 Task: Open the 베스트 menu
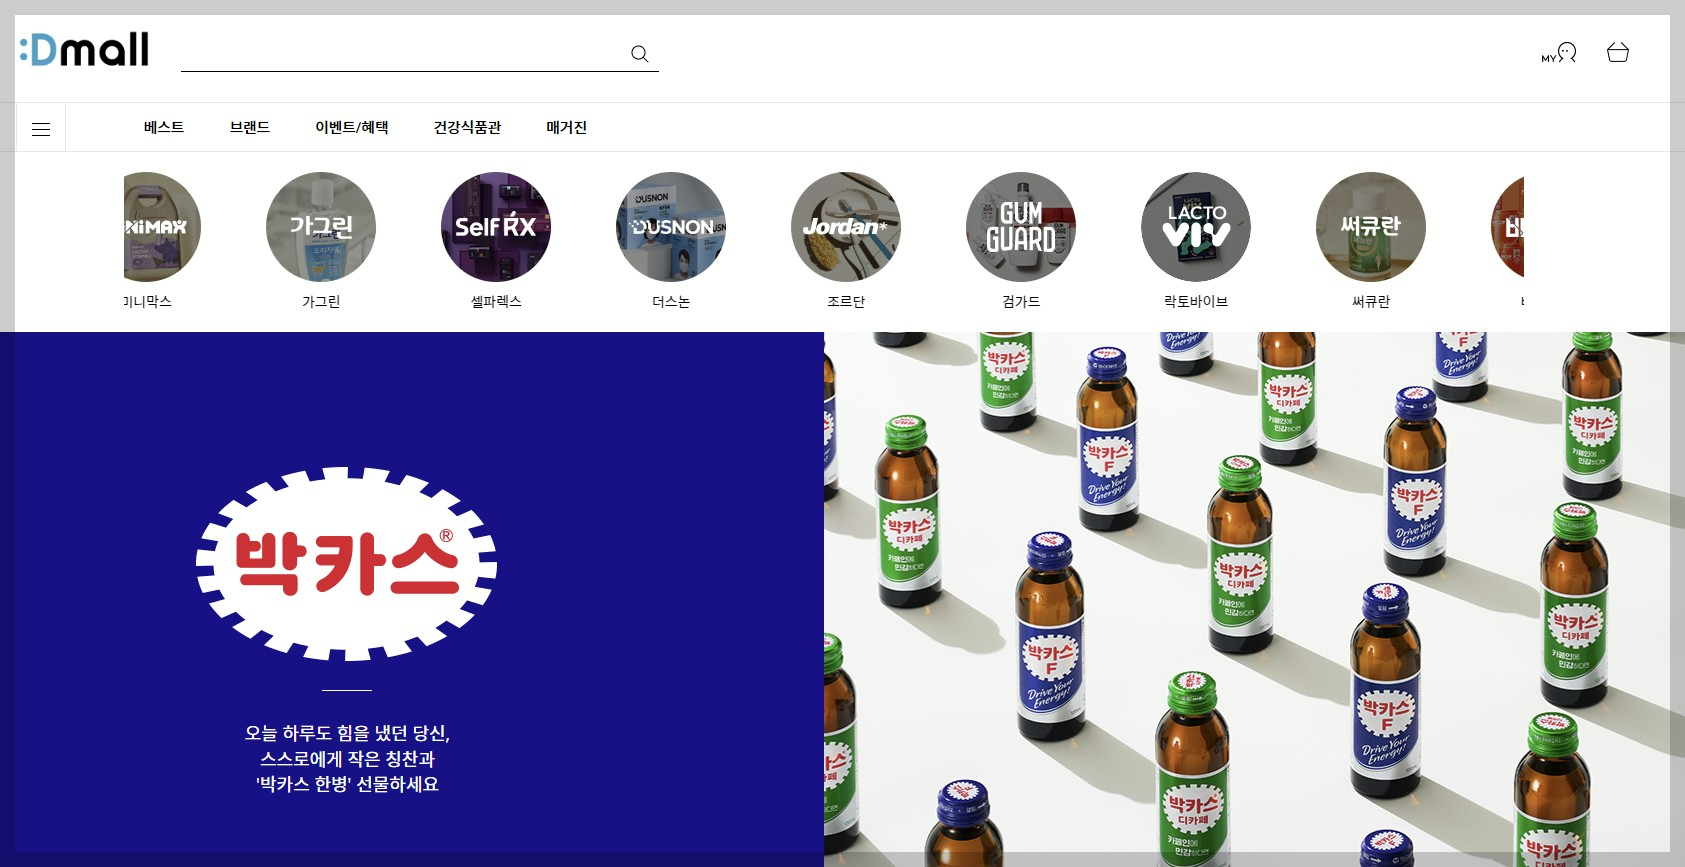pyautogui.click(x=164, y=127)
